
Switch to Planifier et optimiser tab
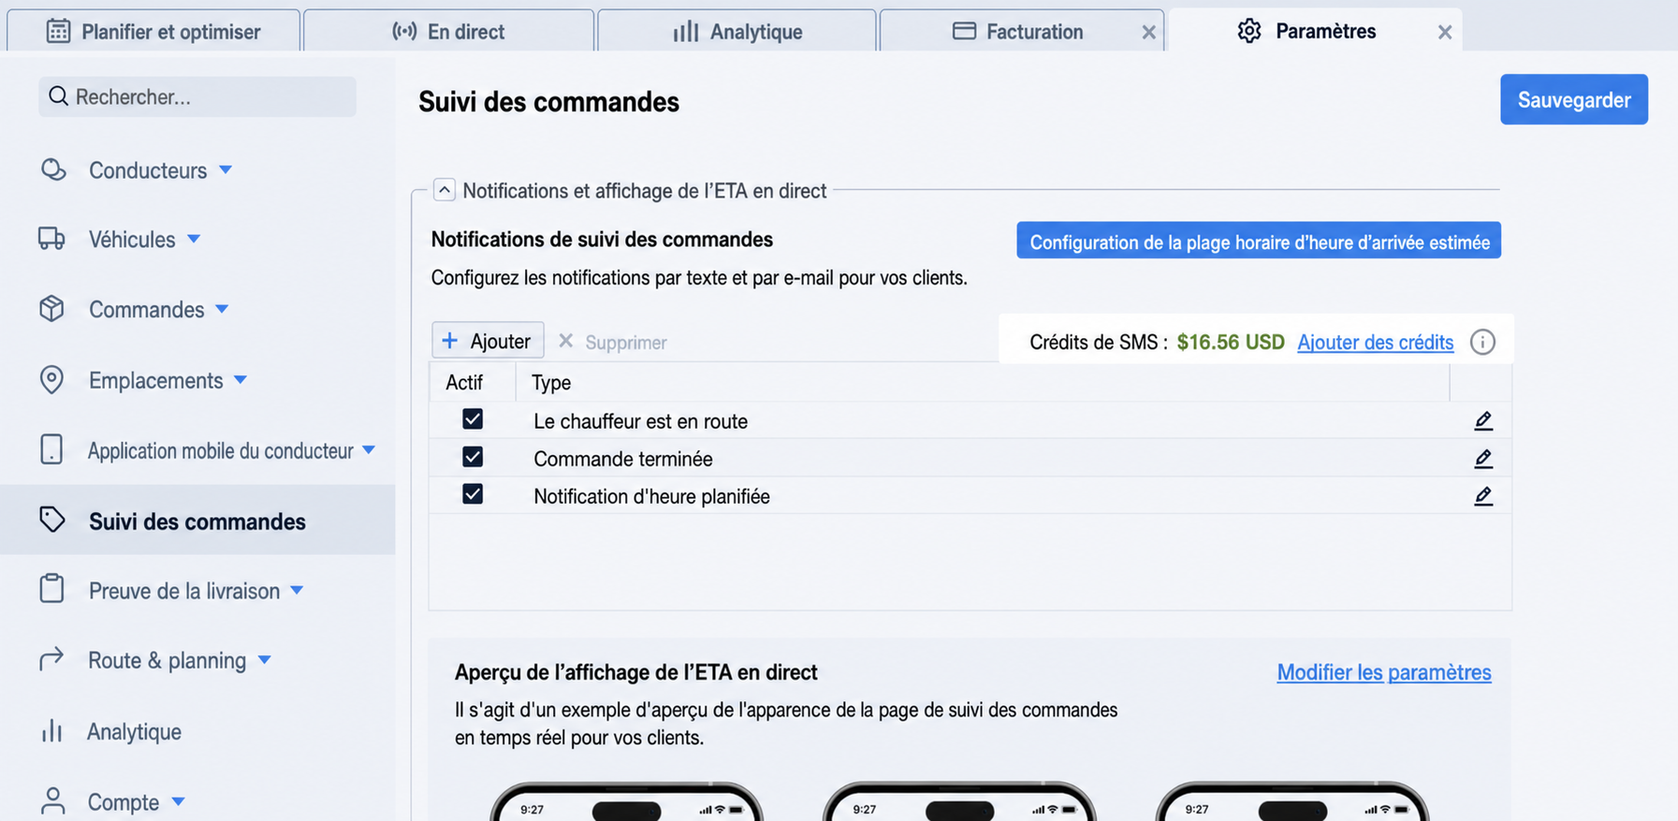tap(153, 31)
